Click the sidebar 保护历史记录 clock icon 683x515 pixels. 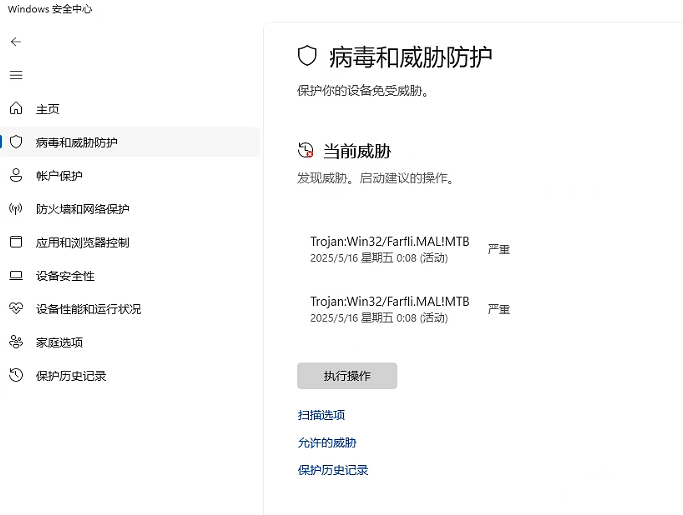(16, 376)
